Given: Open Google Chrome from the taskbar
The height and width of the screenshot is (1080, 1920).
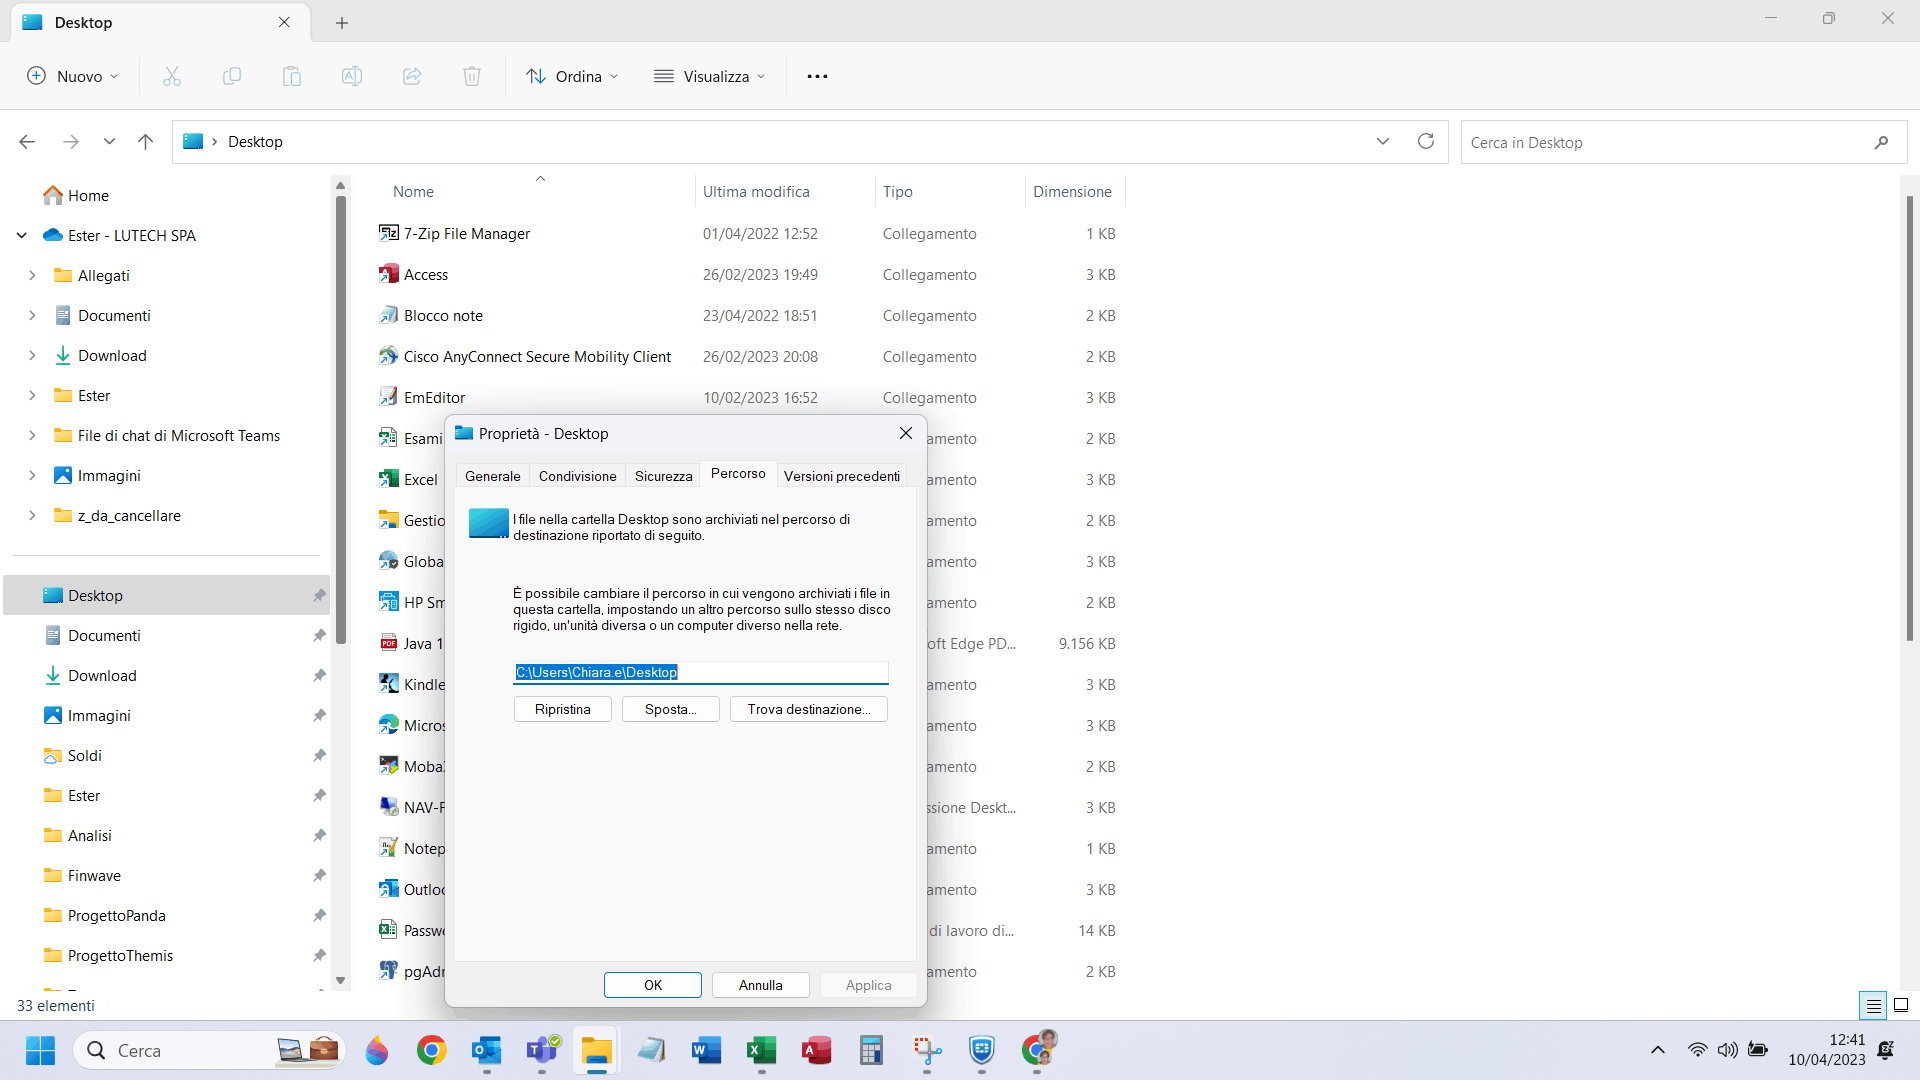Looking at the screenshot, I should tap(431, 1050).
